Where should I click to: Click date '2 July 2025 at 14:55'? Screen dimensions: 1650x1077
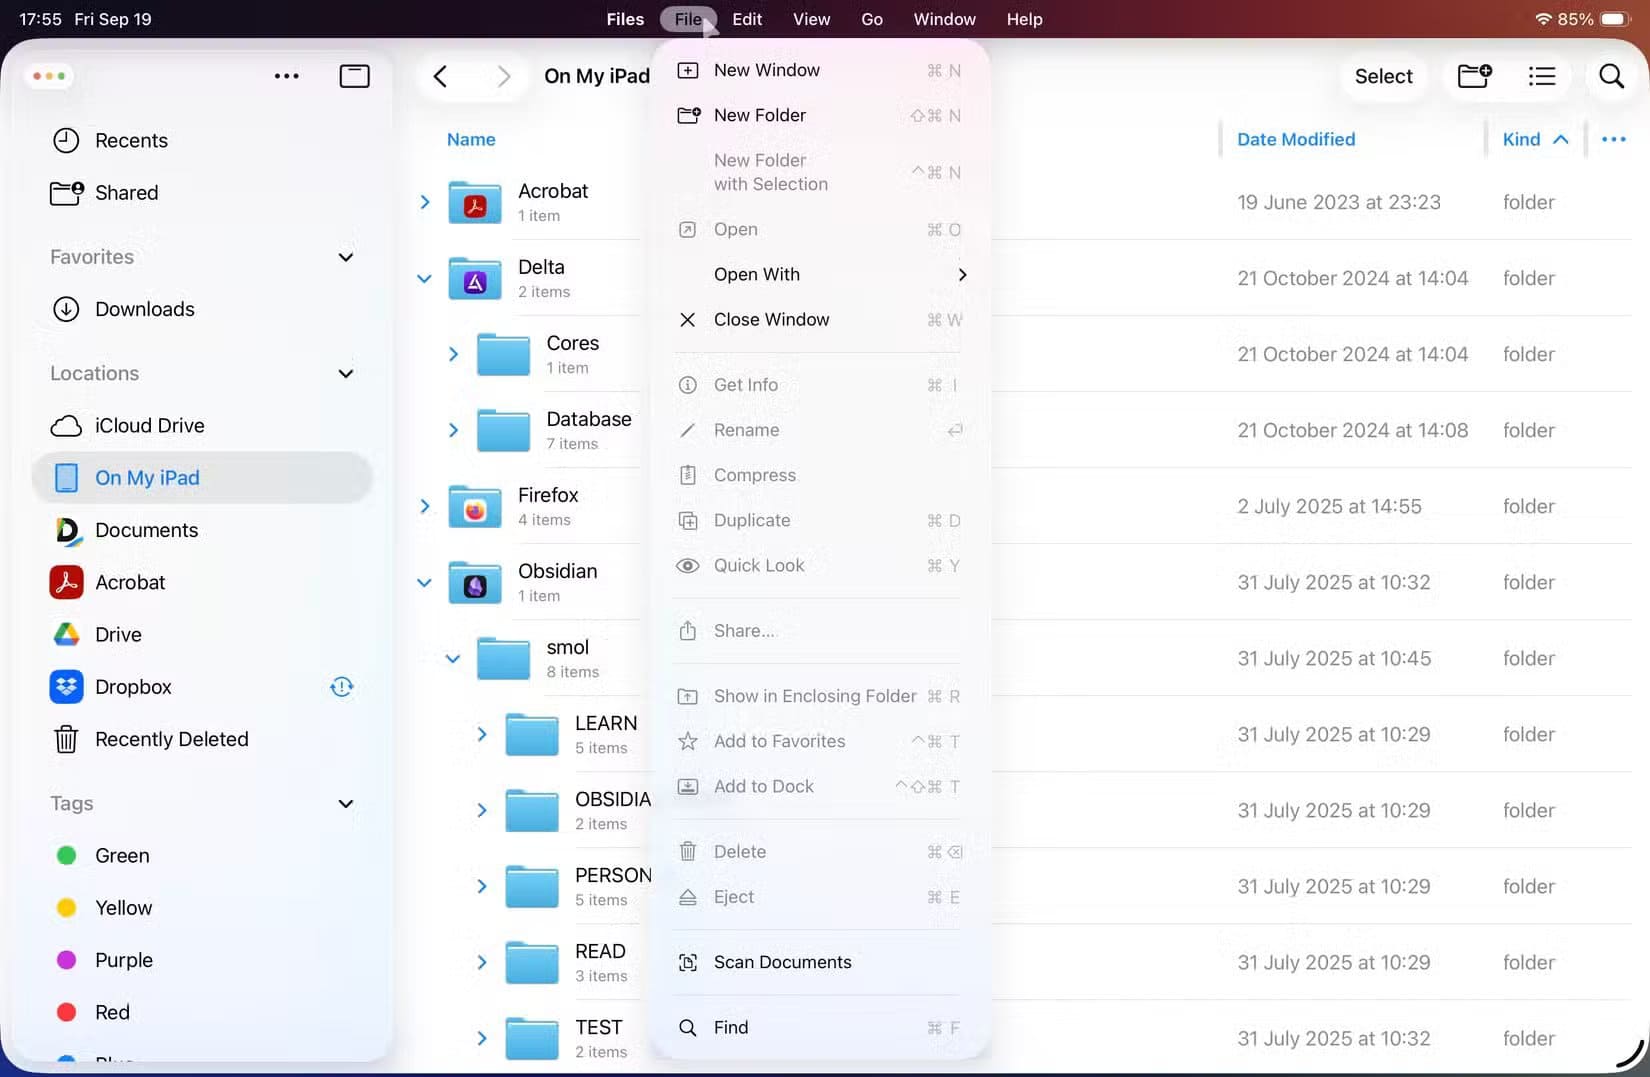(1329, 507)
